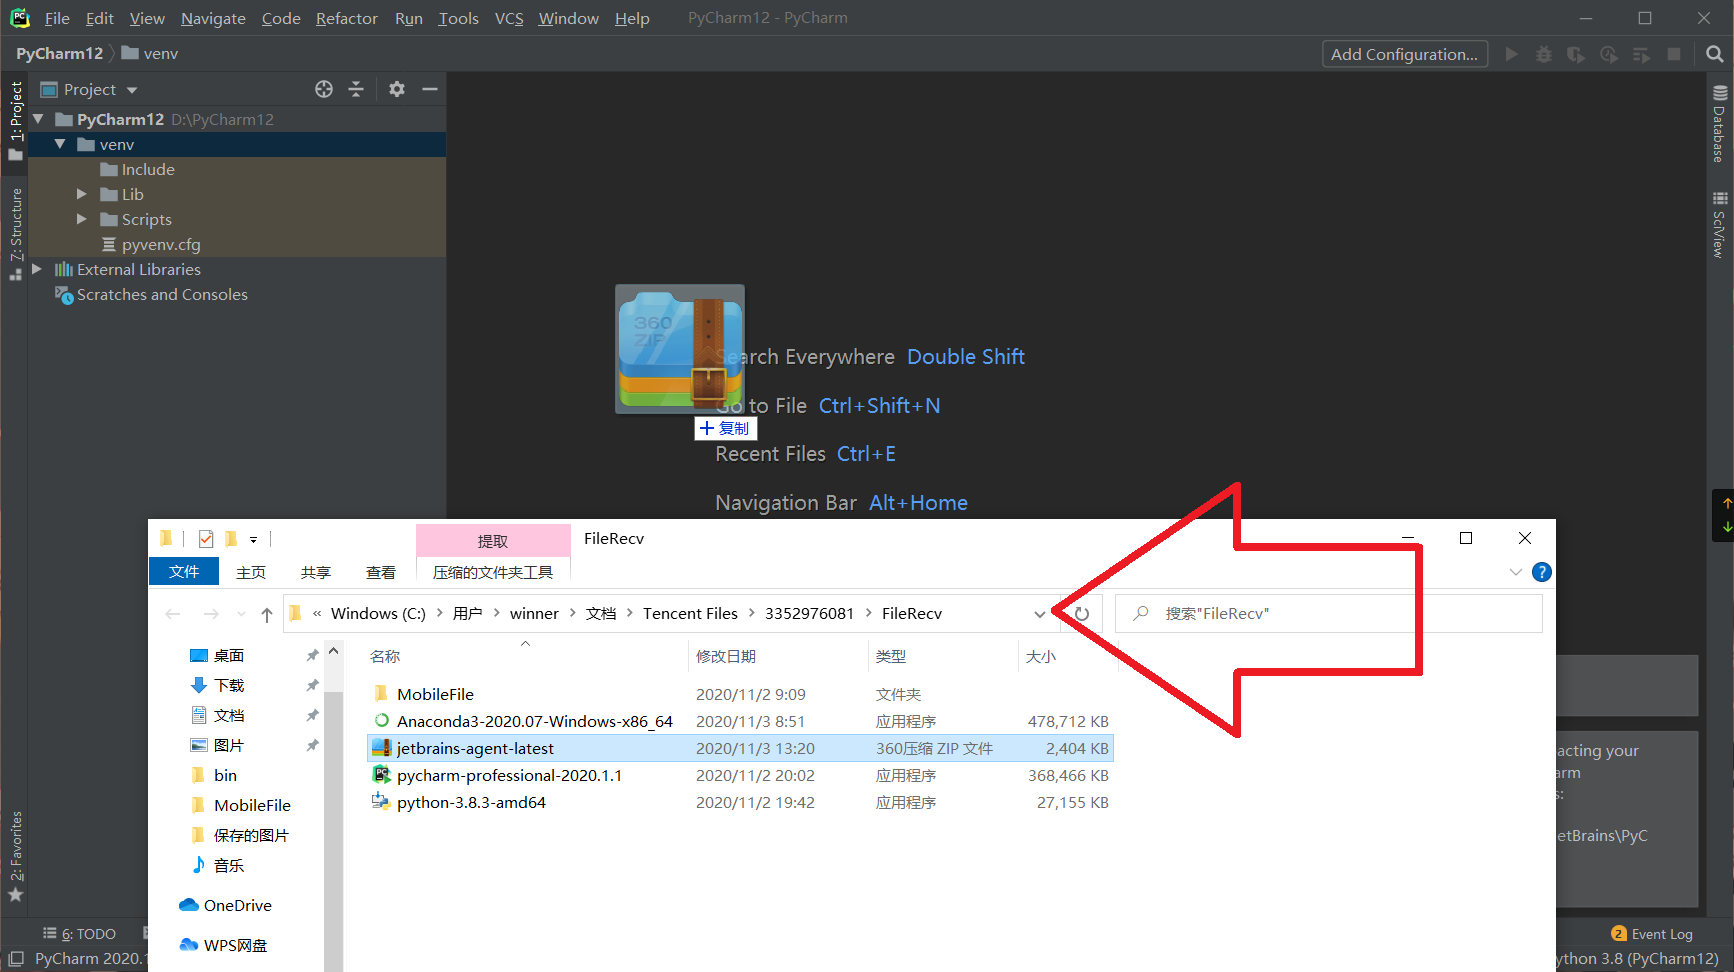1734x972 pixels.
Task: Open the Project view dropdown
Action: point(131,89)
